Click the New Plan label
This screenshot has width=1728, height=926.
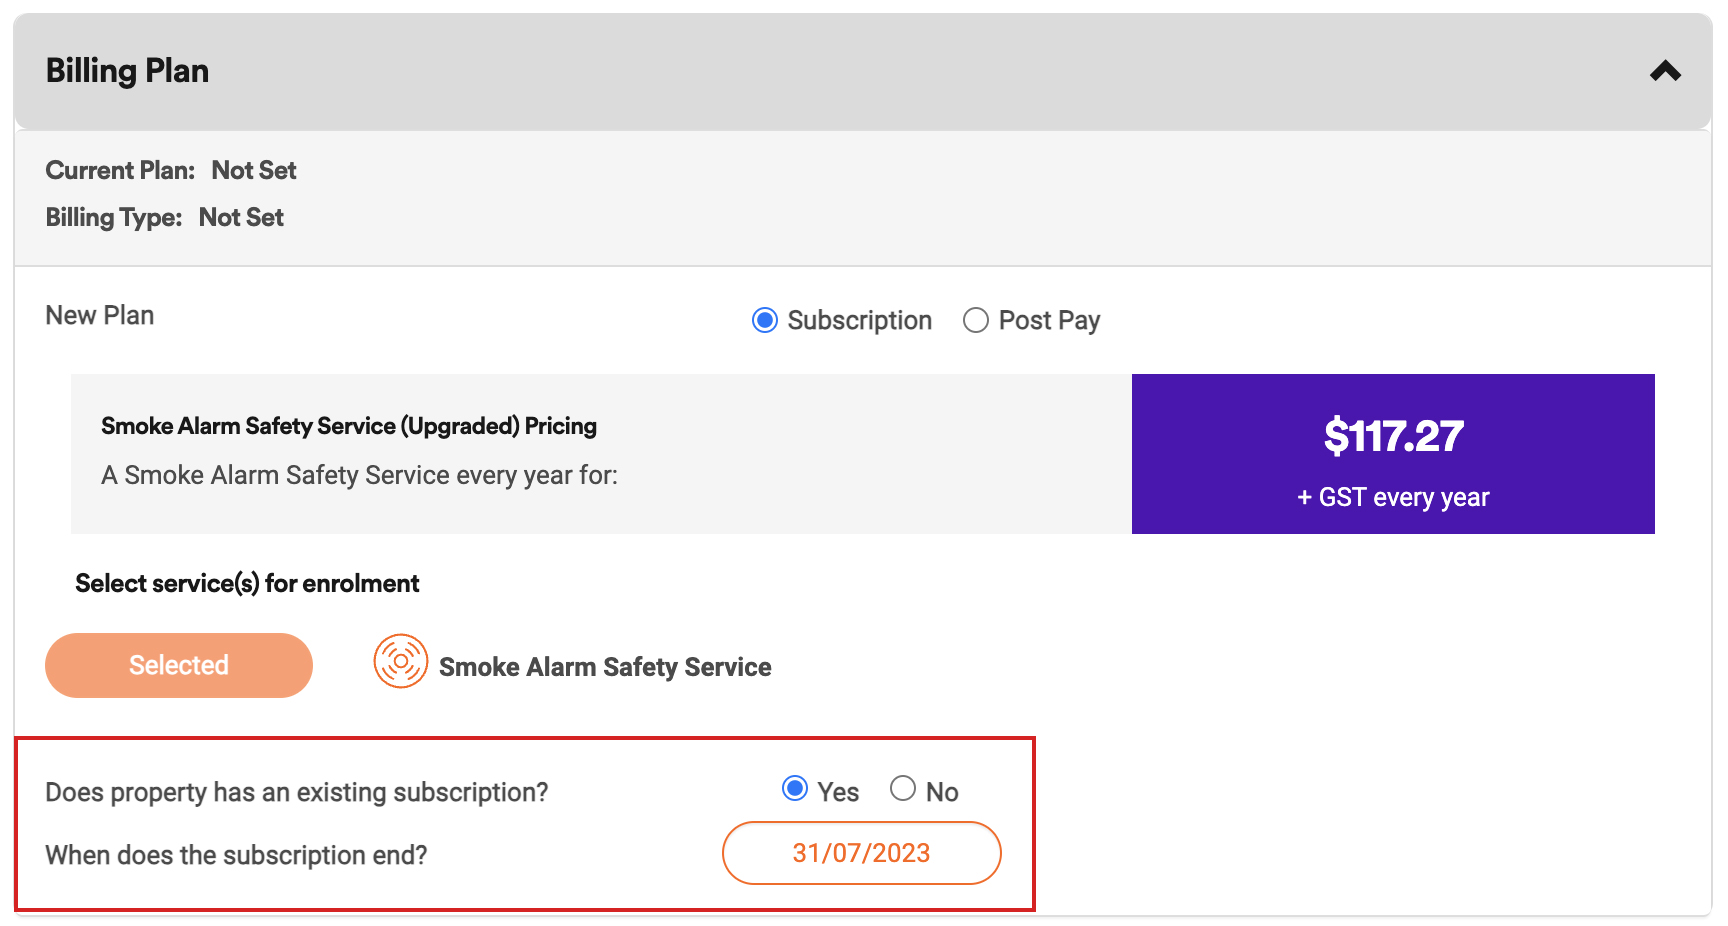tap(100, 315)
